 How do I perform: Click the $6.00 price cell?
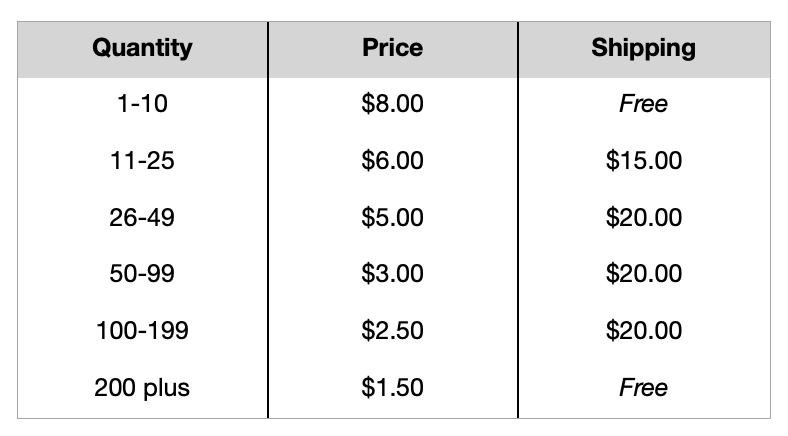point(392,160)
